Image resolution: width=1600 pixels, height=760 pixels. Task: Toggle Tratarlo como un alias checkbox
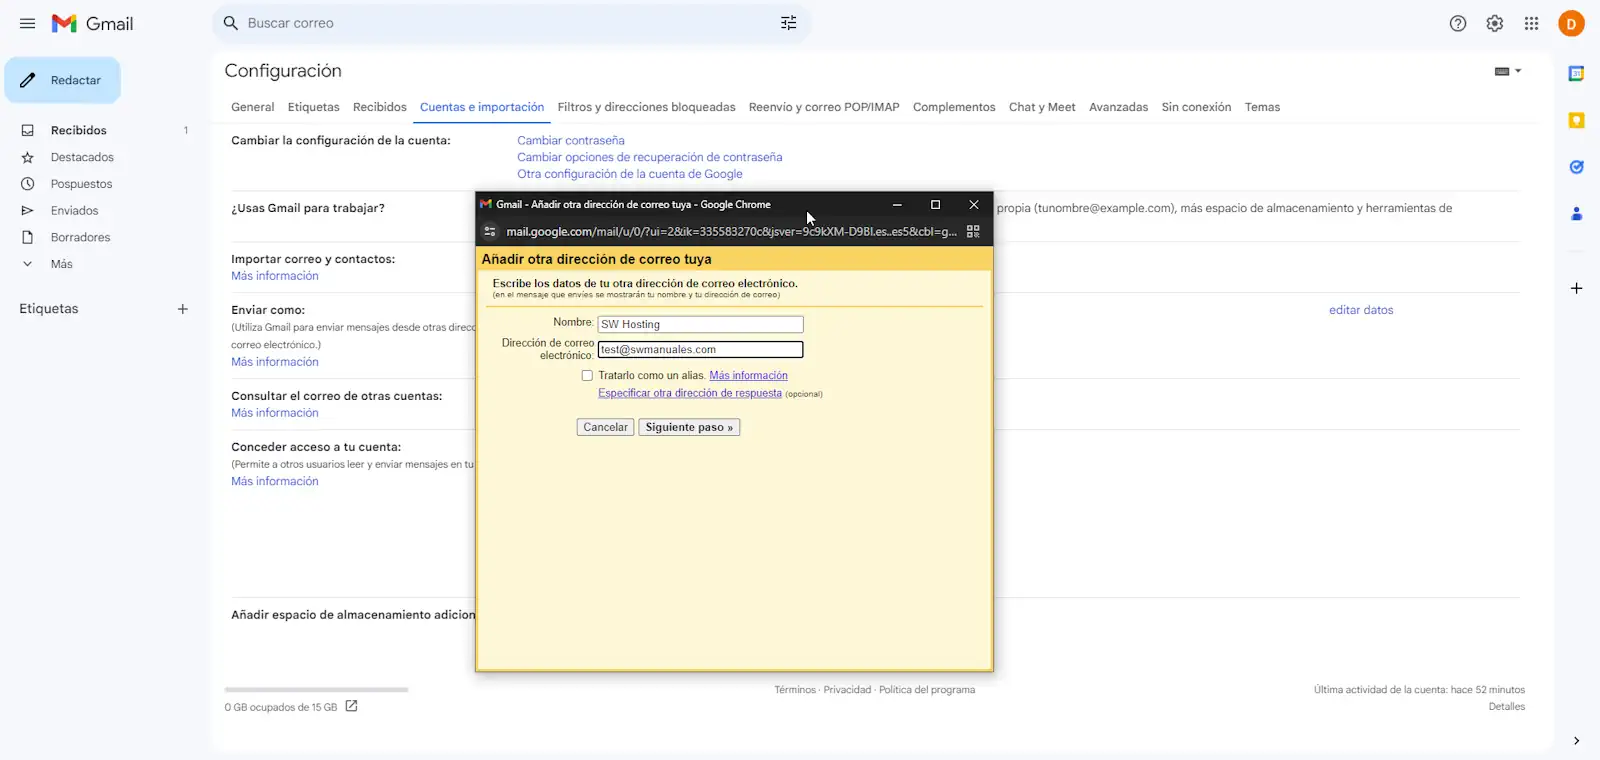pos(587,376)
